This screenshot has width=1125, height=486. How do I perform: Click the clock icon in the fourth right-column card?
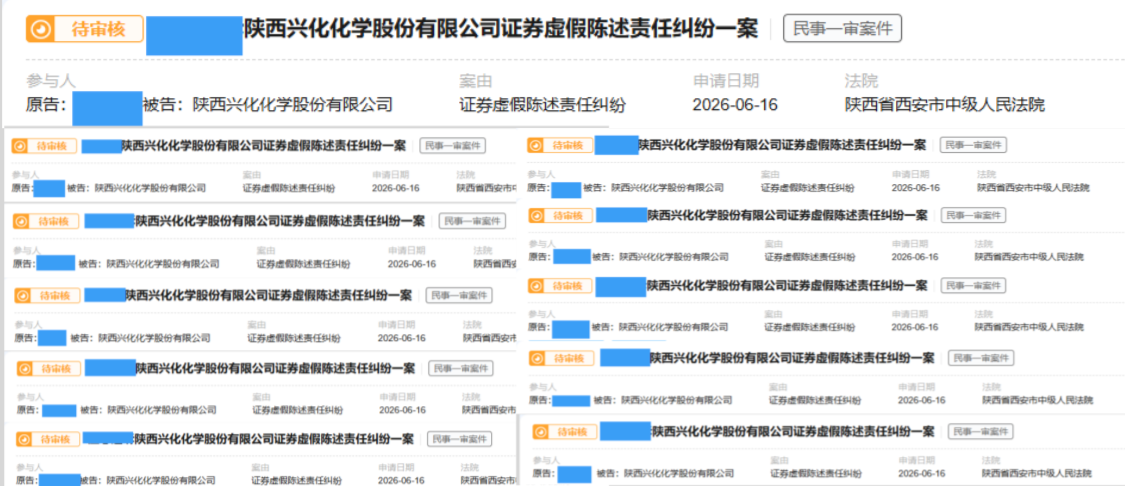[538, 358]
